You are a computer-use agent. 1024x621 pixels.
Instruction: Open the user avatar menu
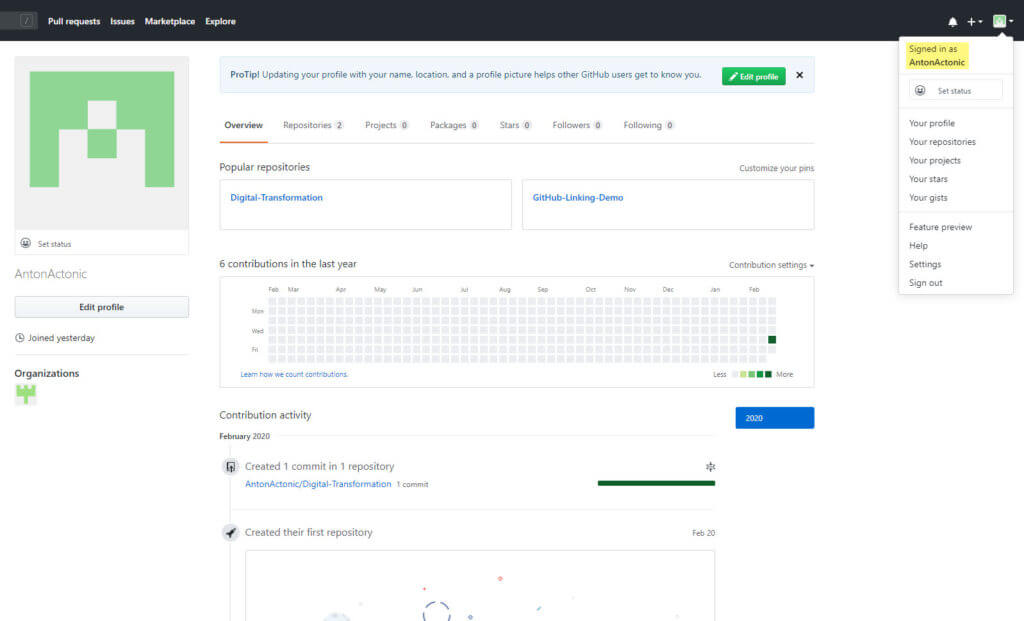(x=1001, y=21)
